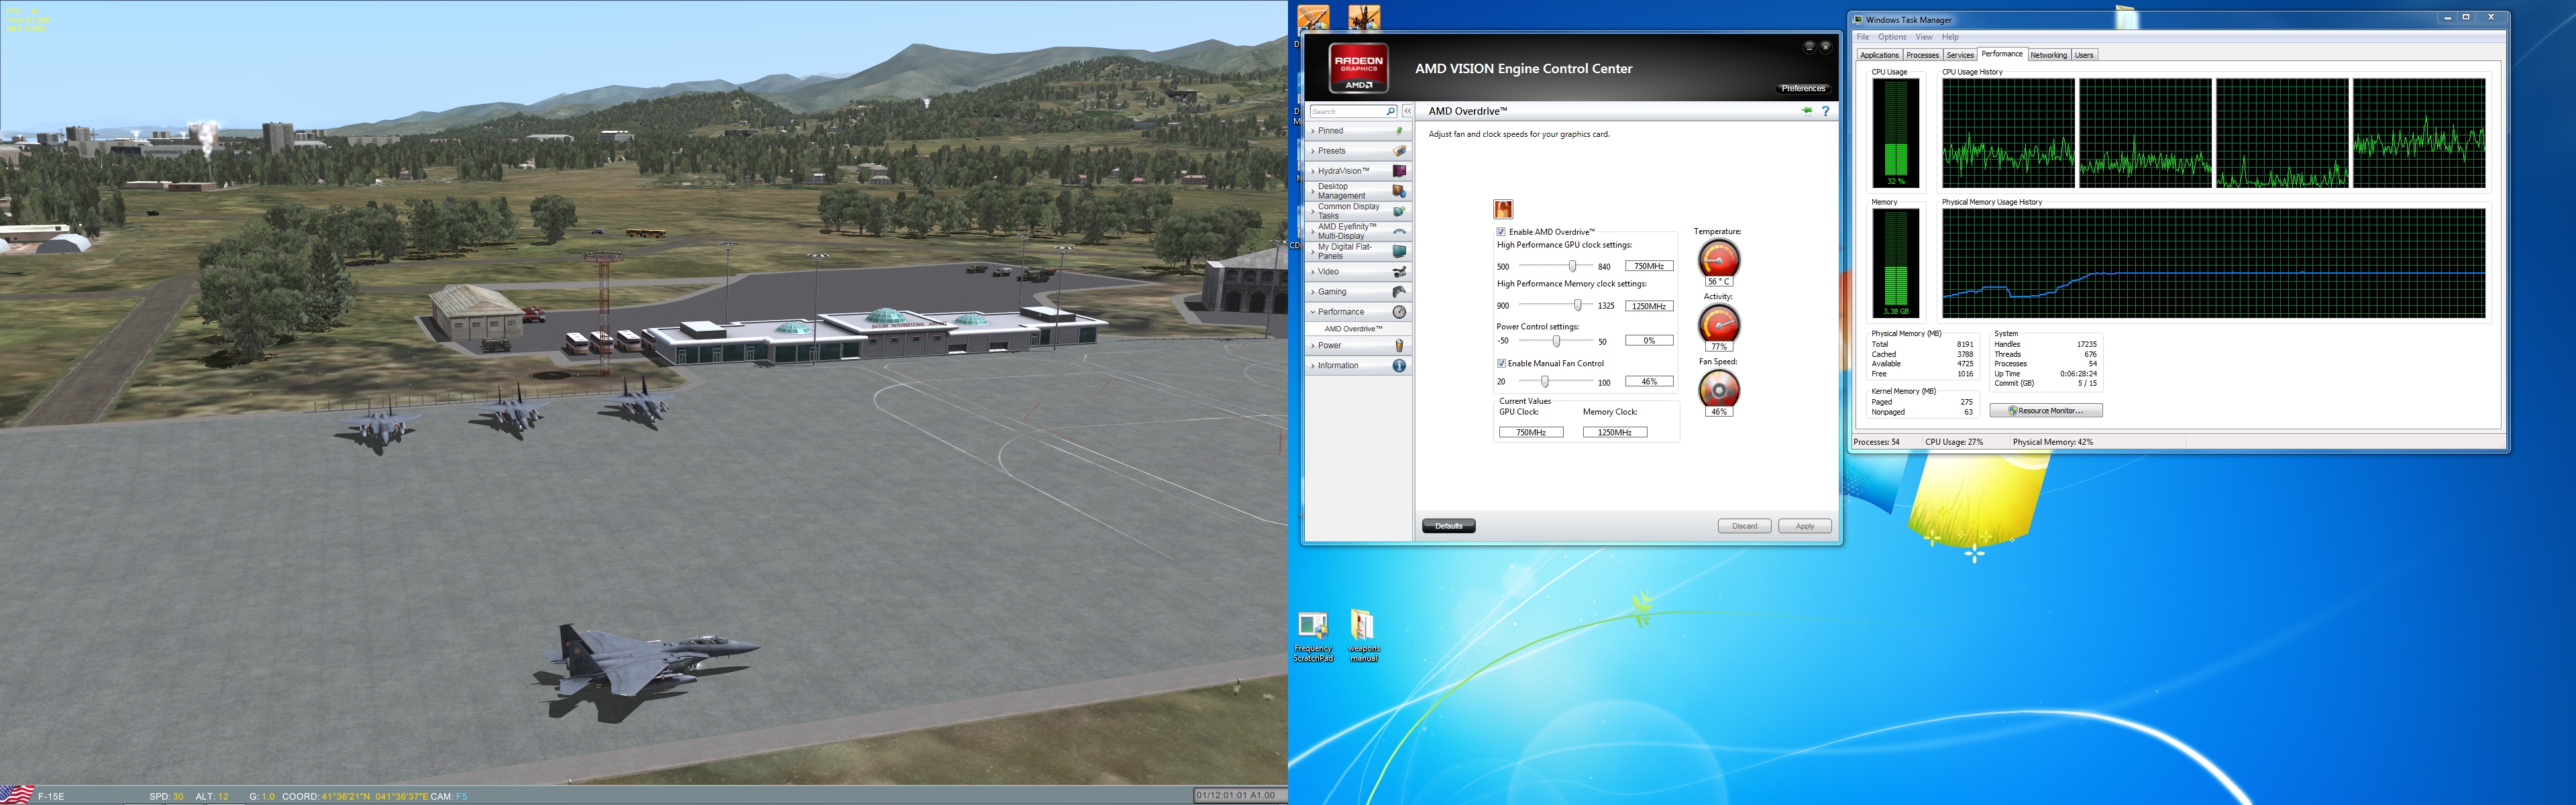Switch to the Networking tab
Viewport: 2576px width, 805px height.
[2048, 55]
